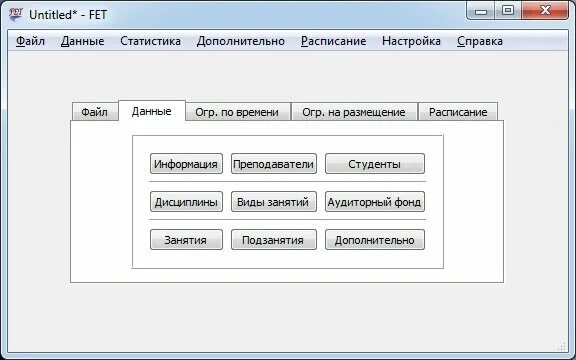Open the Статистика menu

[x=150, y=41]
